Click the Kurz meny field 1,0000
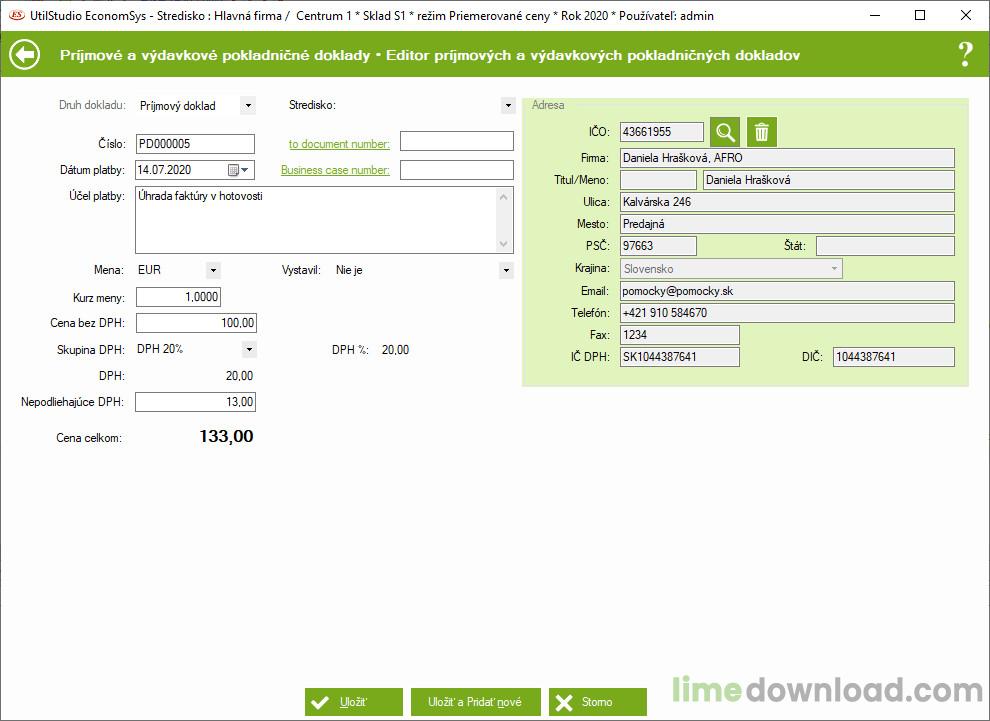Viewport: 990px width, 721px height. pos(178,297)
